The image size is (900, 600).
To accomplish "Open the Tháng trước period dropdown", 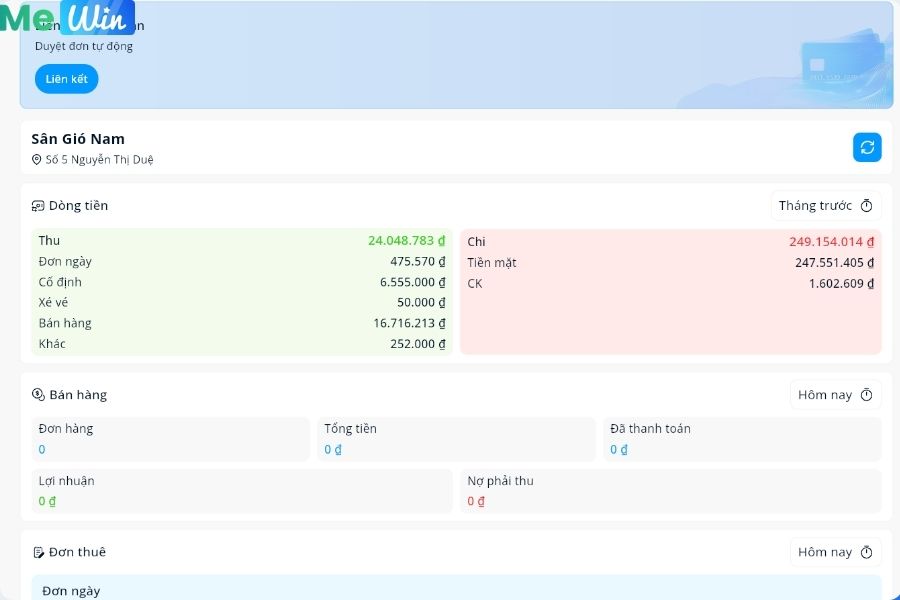I will (x=825, y=206).
